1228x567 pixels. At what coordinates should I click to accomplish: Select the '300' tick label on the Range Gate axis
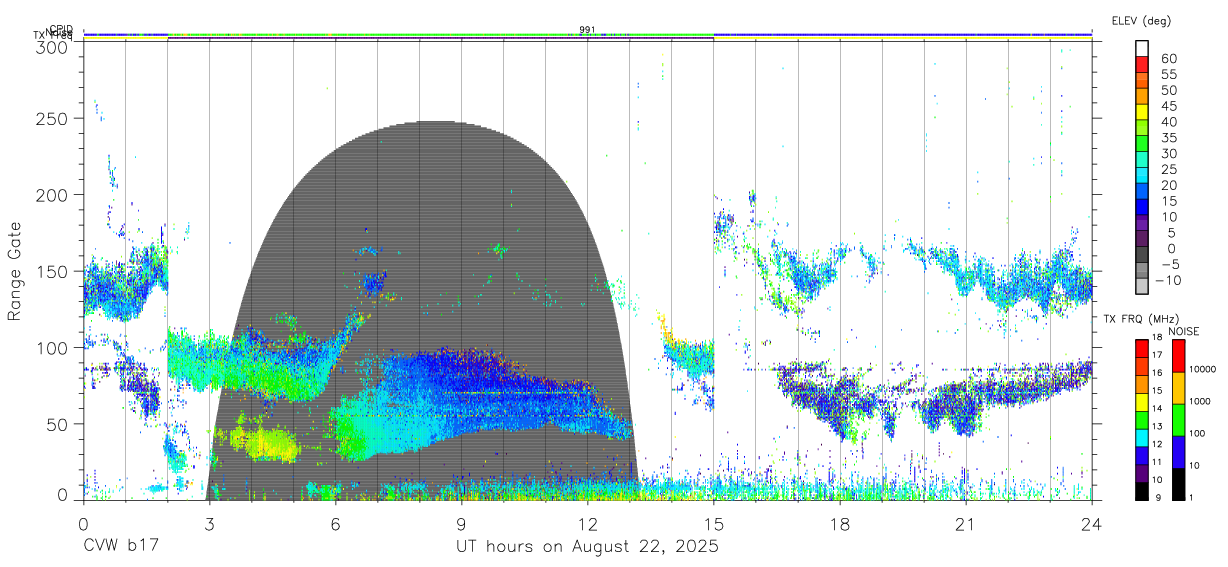click(53, 46)
